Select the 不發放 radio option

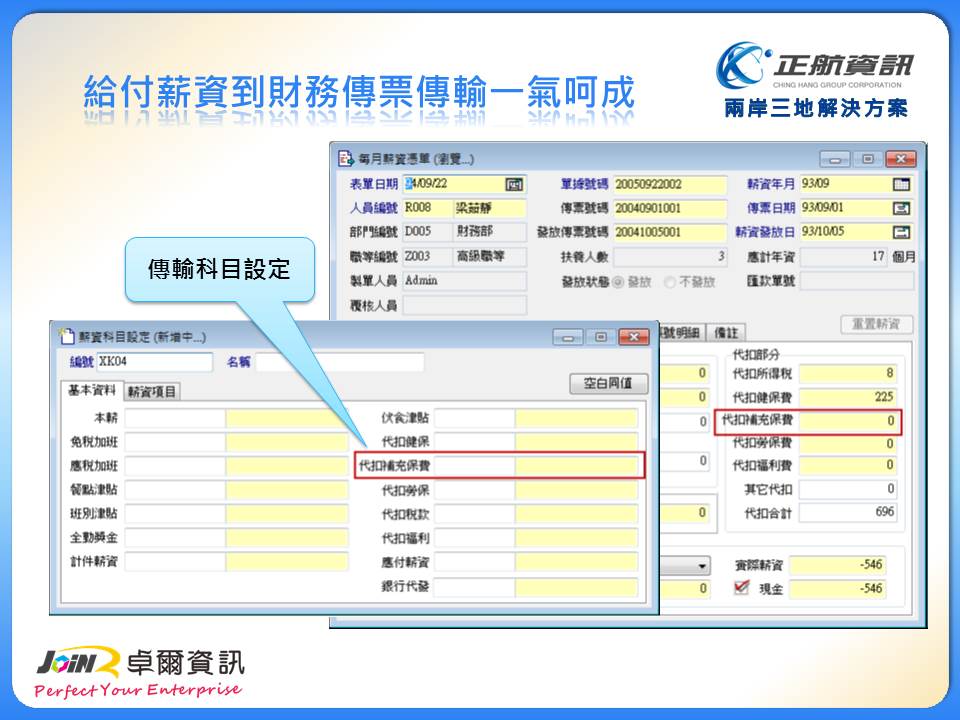click(669, 282)
